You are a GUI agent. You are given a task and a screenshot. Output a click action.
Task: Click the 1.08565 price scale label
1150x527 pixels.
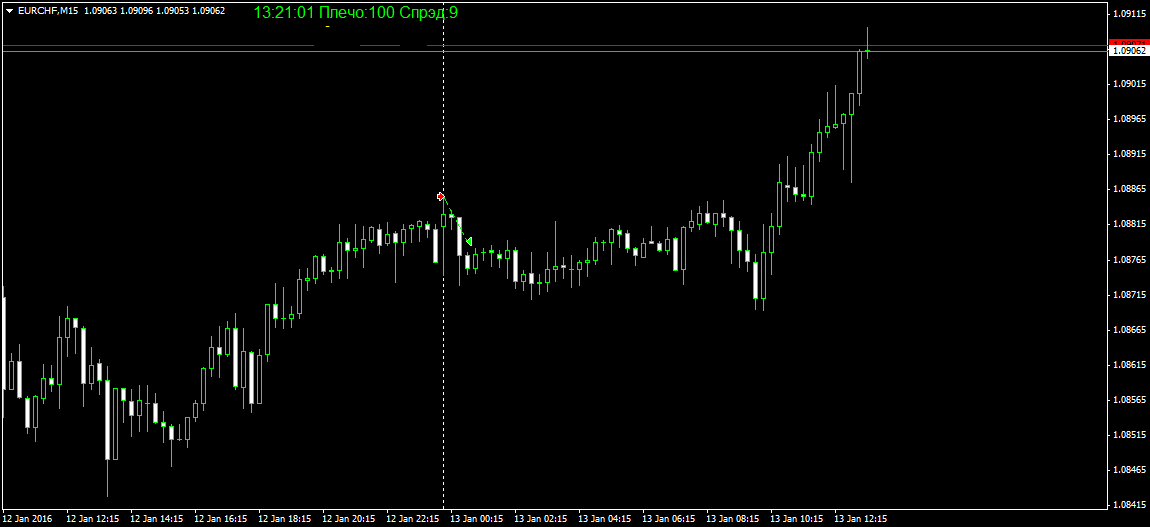coord(1130,400)
